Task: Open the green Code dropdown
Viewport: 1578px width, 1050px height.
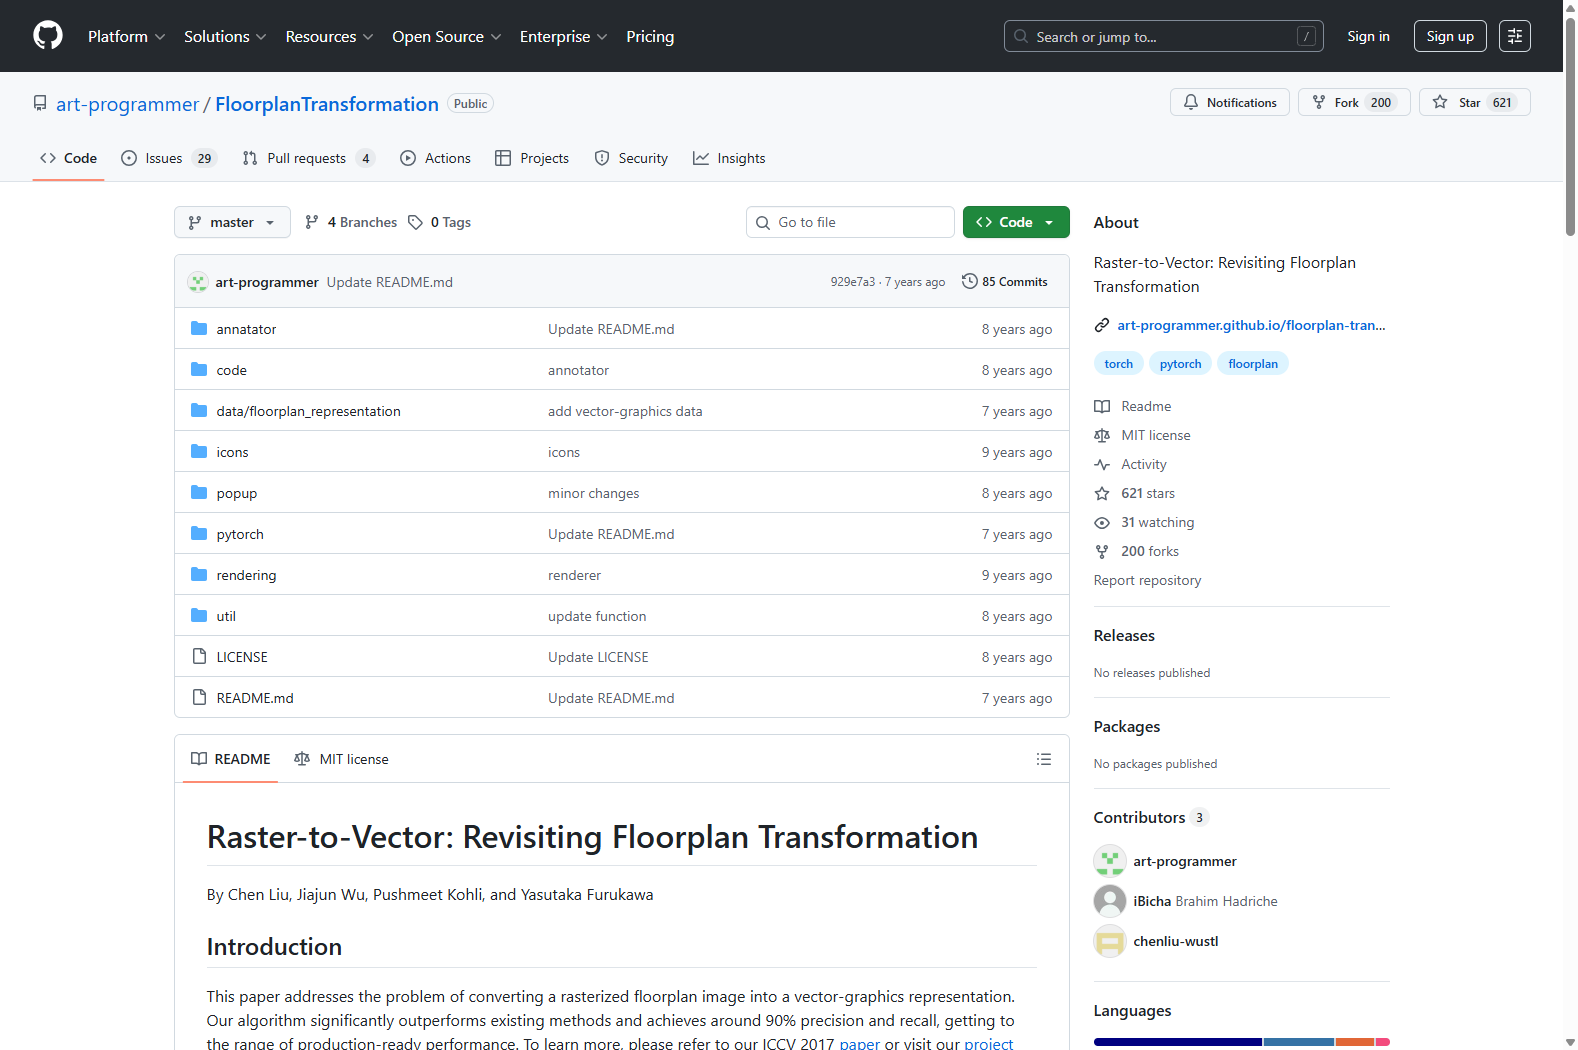Action: pyautogui.click(x=1016, y=222)
